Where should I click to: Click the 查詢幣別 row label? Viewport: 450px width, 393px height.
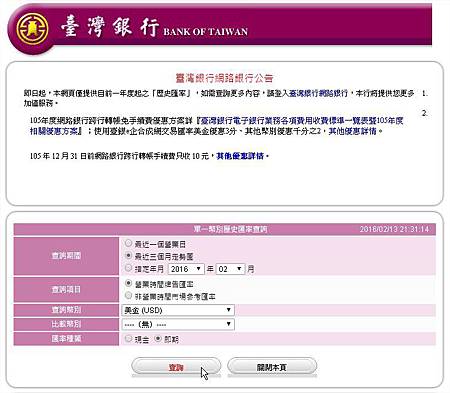[66, 310]
